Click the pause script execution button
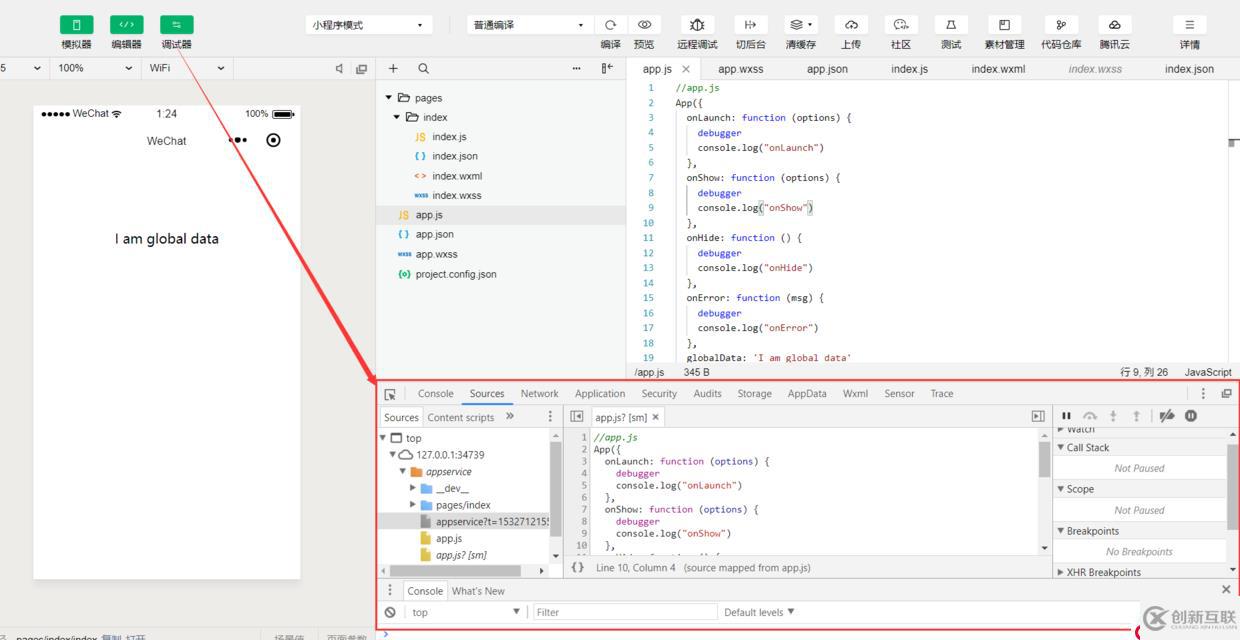 [1066, 416]
